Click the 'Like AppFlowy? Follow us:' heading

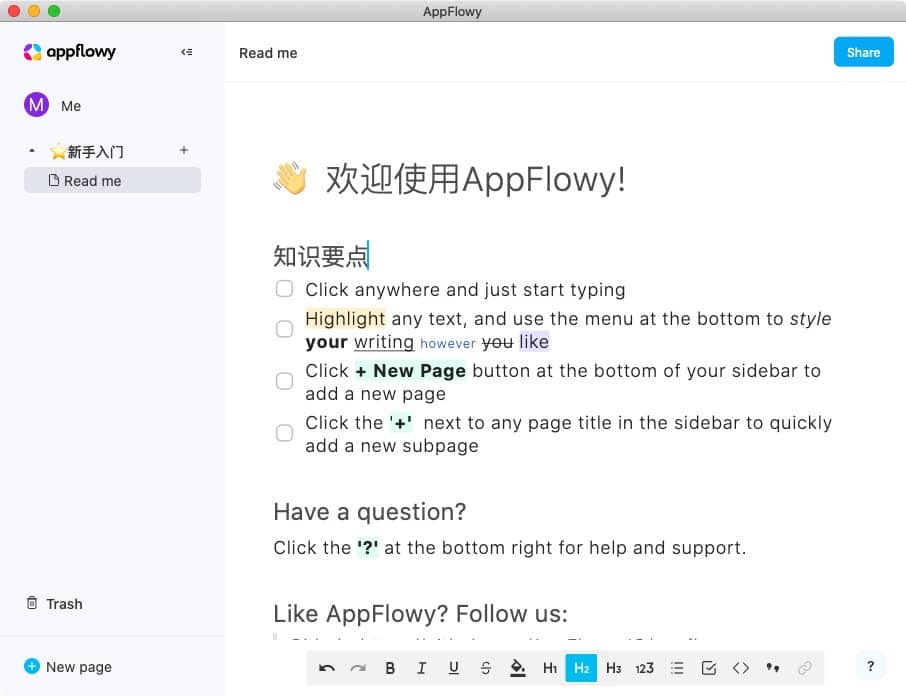(421, 614)
